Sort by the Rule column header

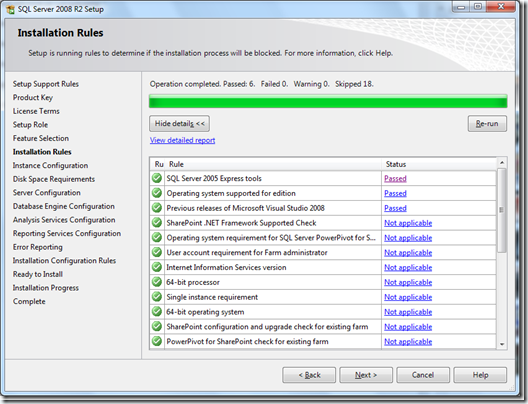click(x=273, y=164)
